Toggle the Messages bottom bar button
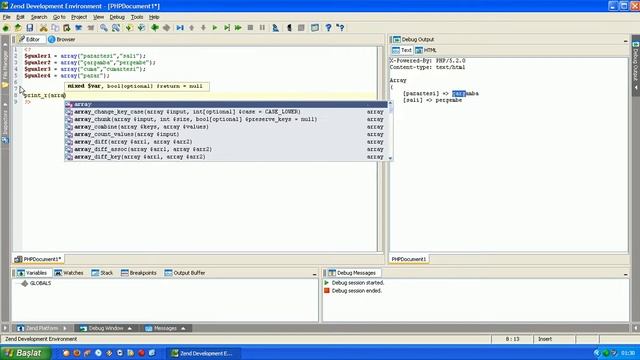 point(165,328)
